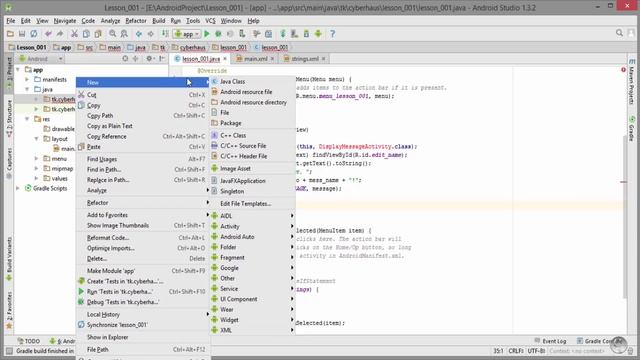Open the Build menu in menu bar
Image resolution: width=640 pixels, height=360 pixels.
(x=158, y=21)
